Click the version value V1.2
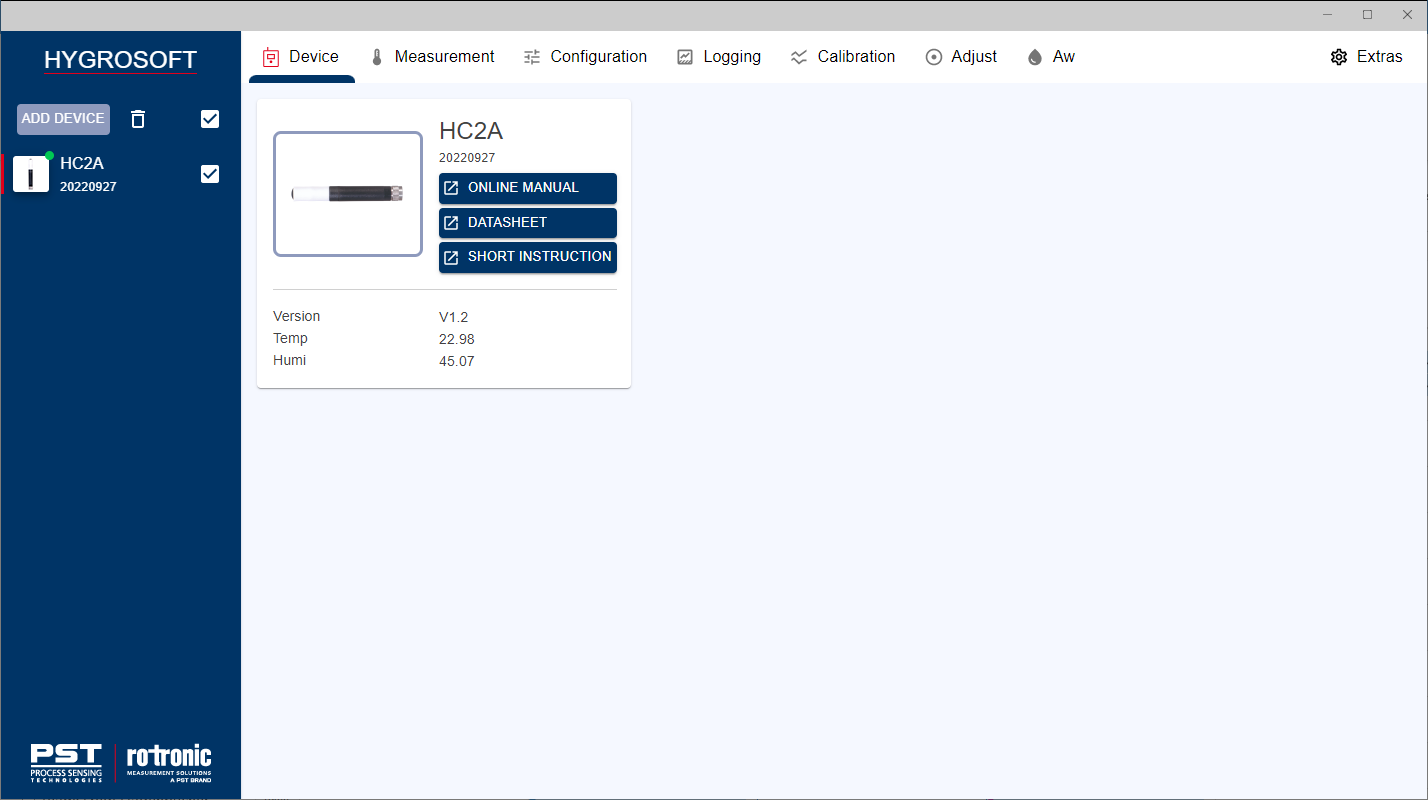The height and width of the screenshot is (800, 1428). (454, 317)
